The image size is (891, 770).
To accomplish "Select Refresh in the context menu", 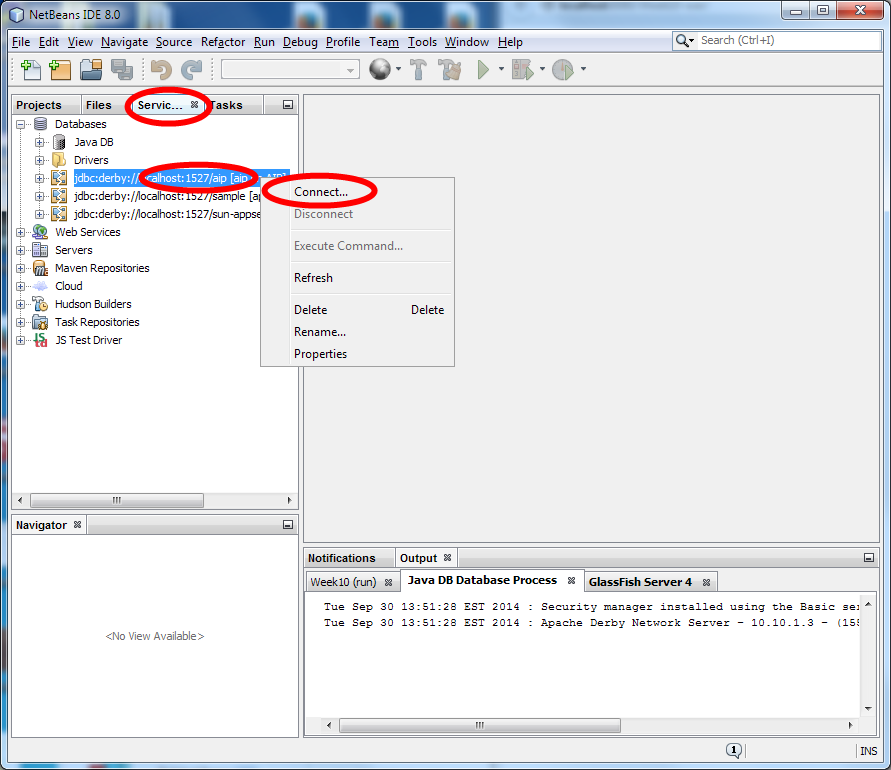I will point(313,277).
